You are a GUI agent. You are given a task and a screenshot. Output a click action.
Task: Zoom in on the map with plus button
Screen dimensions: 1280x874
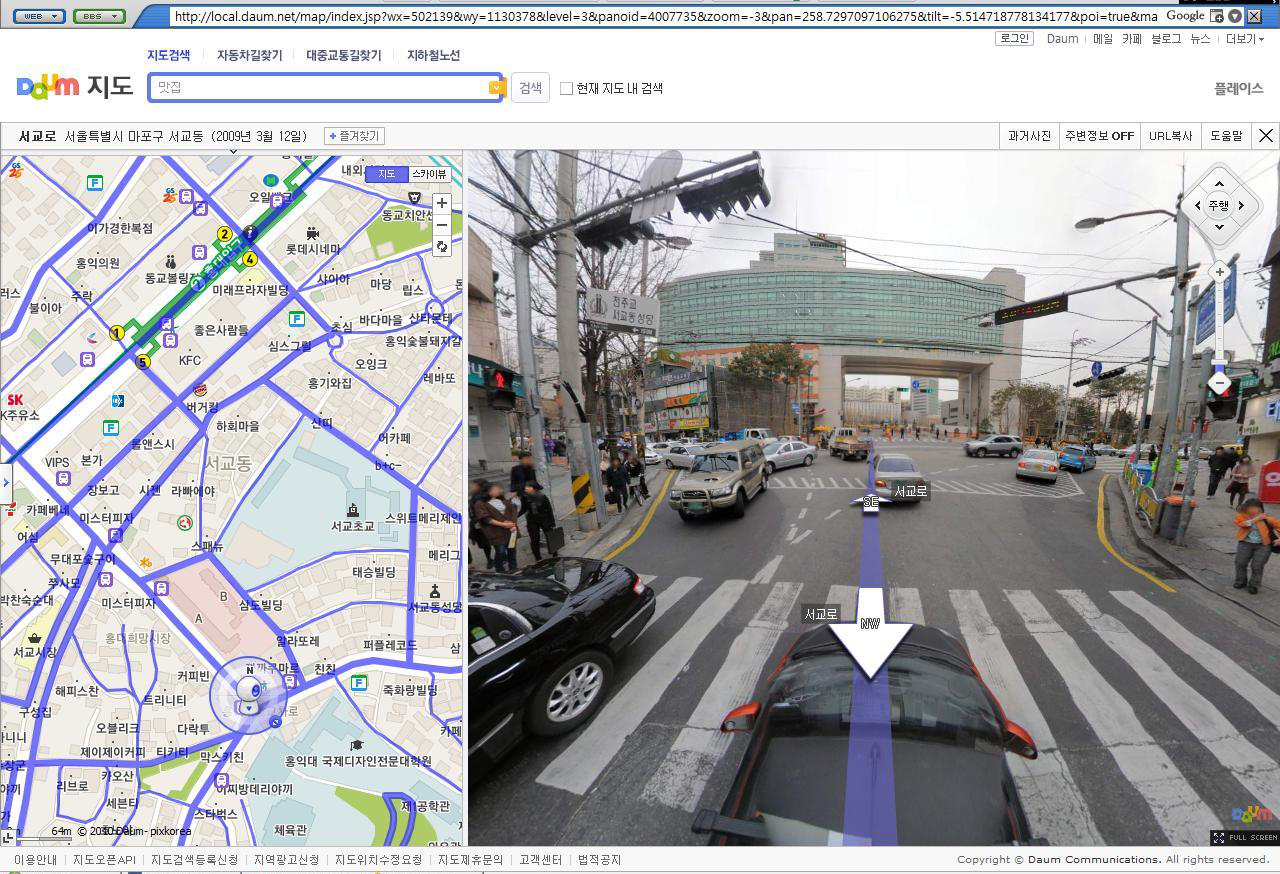pos(441,203)
